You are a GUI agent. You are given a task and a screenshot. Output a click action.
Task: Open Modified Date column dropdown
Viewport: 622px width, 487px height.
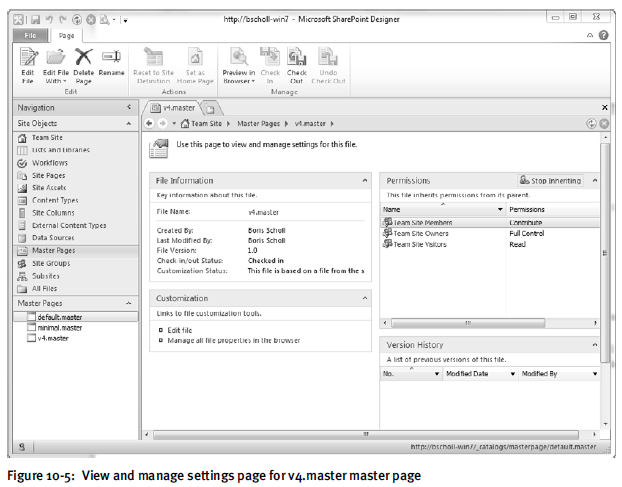point(512,374)
